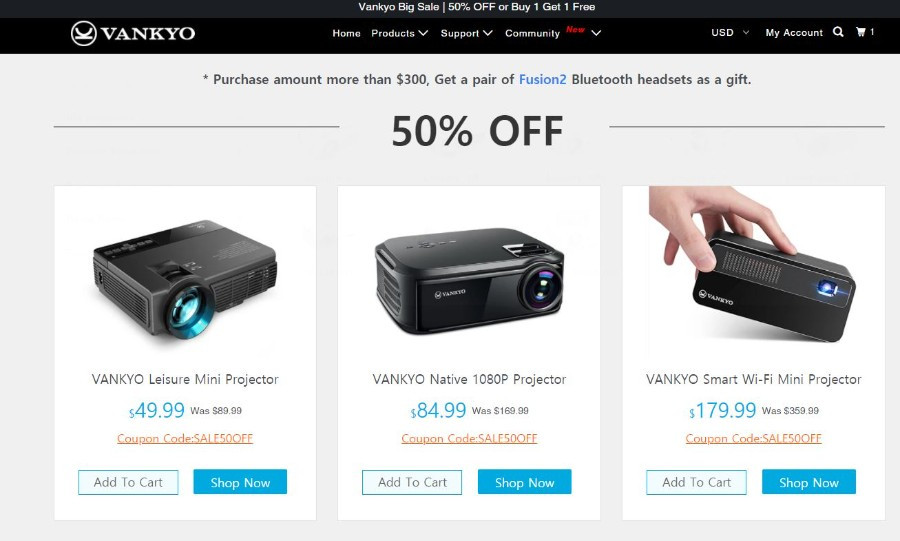This screenshot has height=541, width=900.
Task: Open the search magnifier icon
Action: click(x=838, y=32)
